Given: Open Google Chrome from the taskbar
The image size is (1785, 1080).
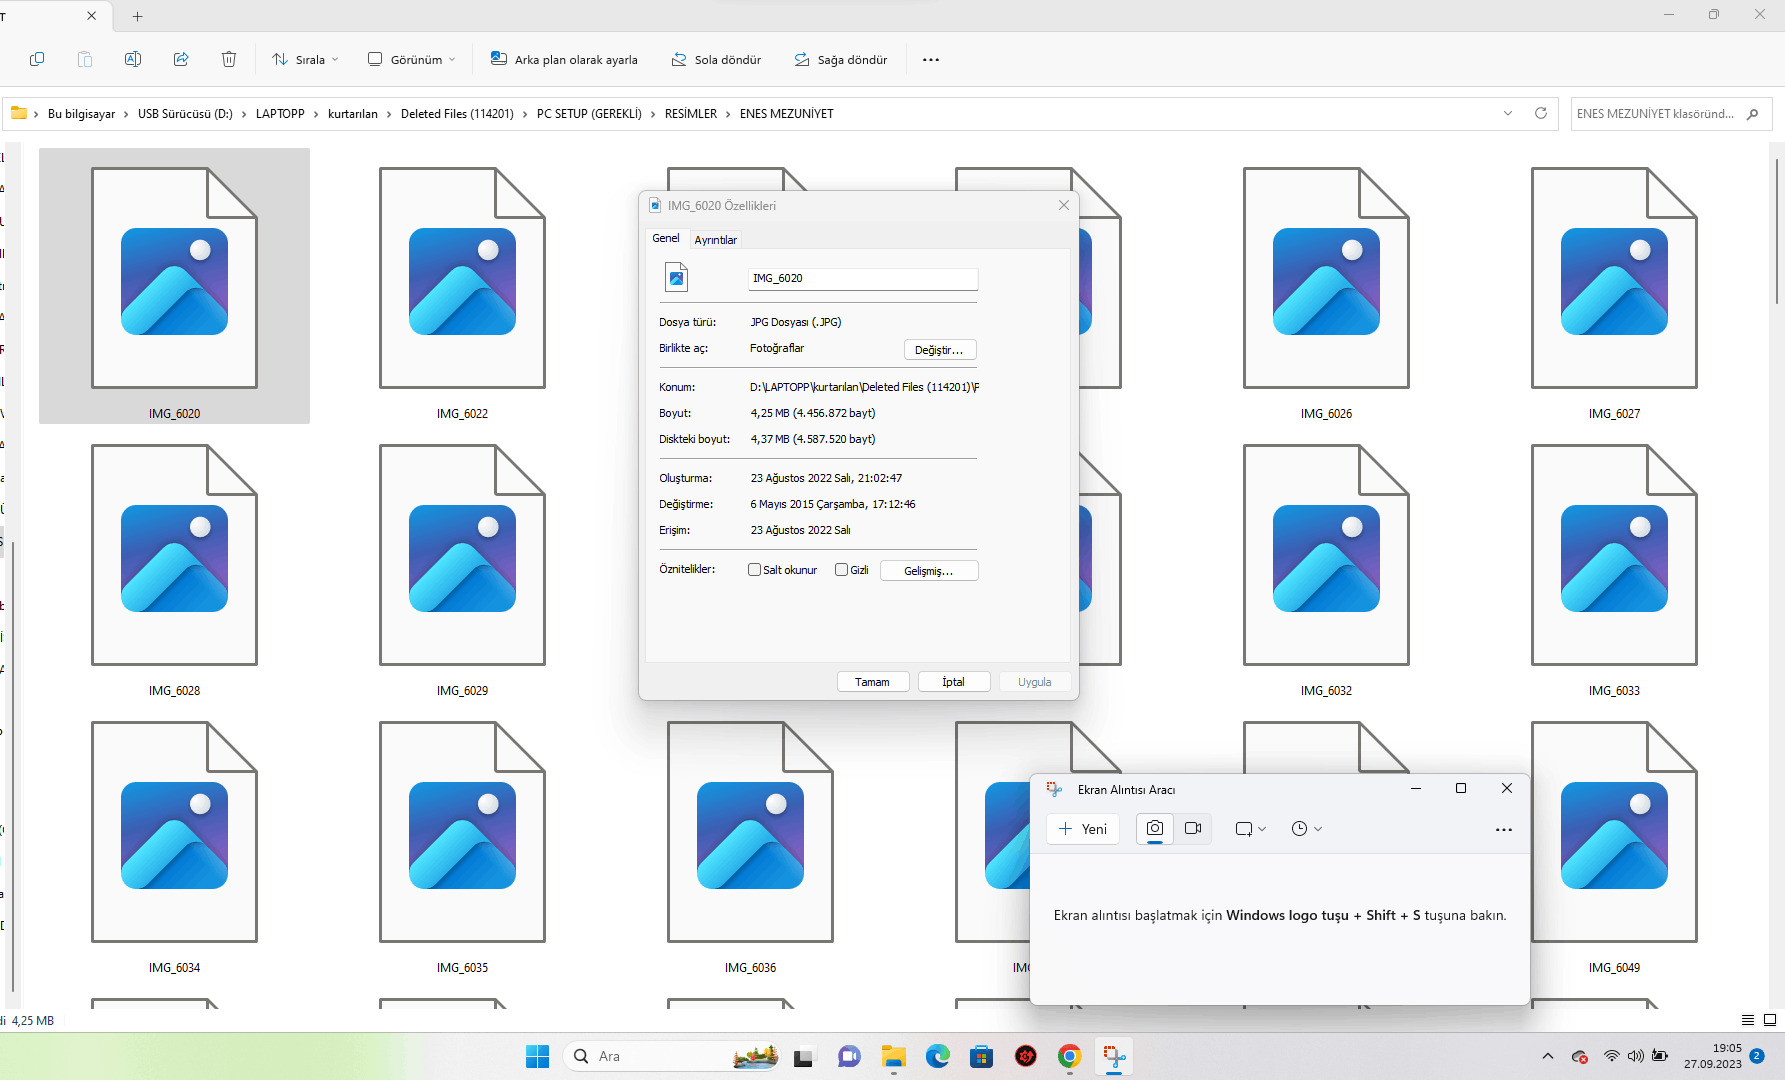Looking at the screenshot, I should 1070,1056.
